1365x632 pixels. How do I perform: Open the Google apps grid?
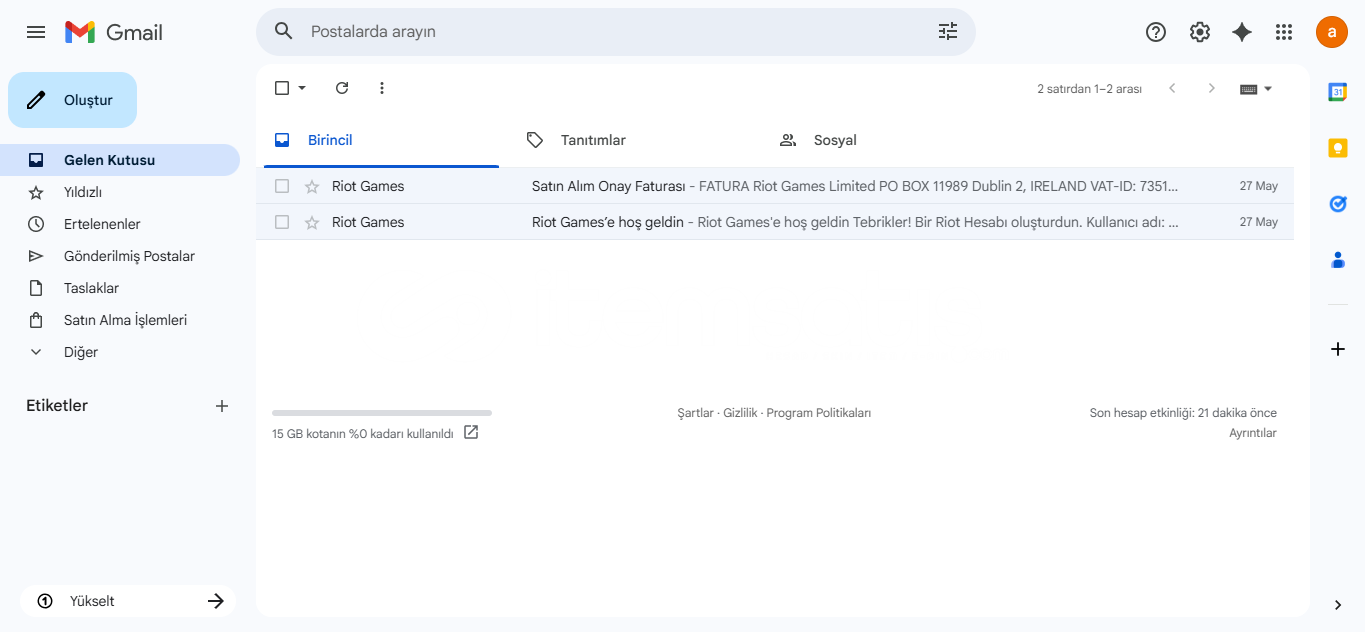tap(1284, 32)
